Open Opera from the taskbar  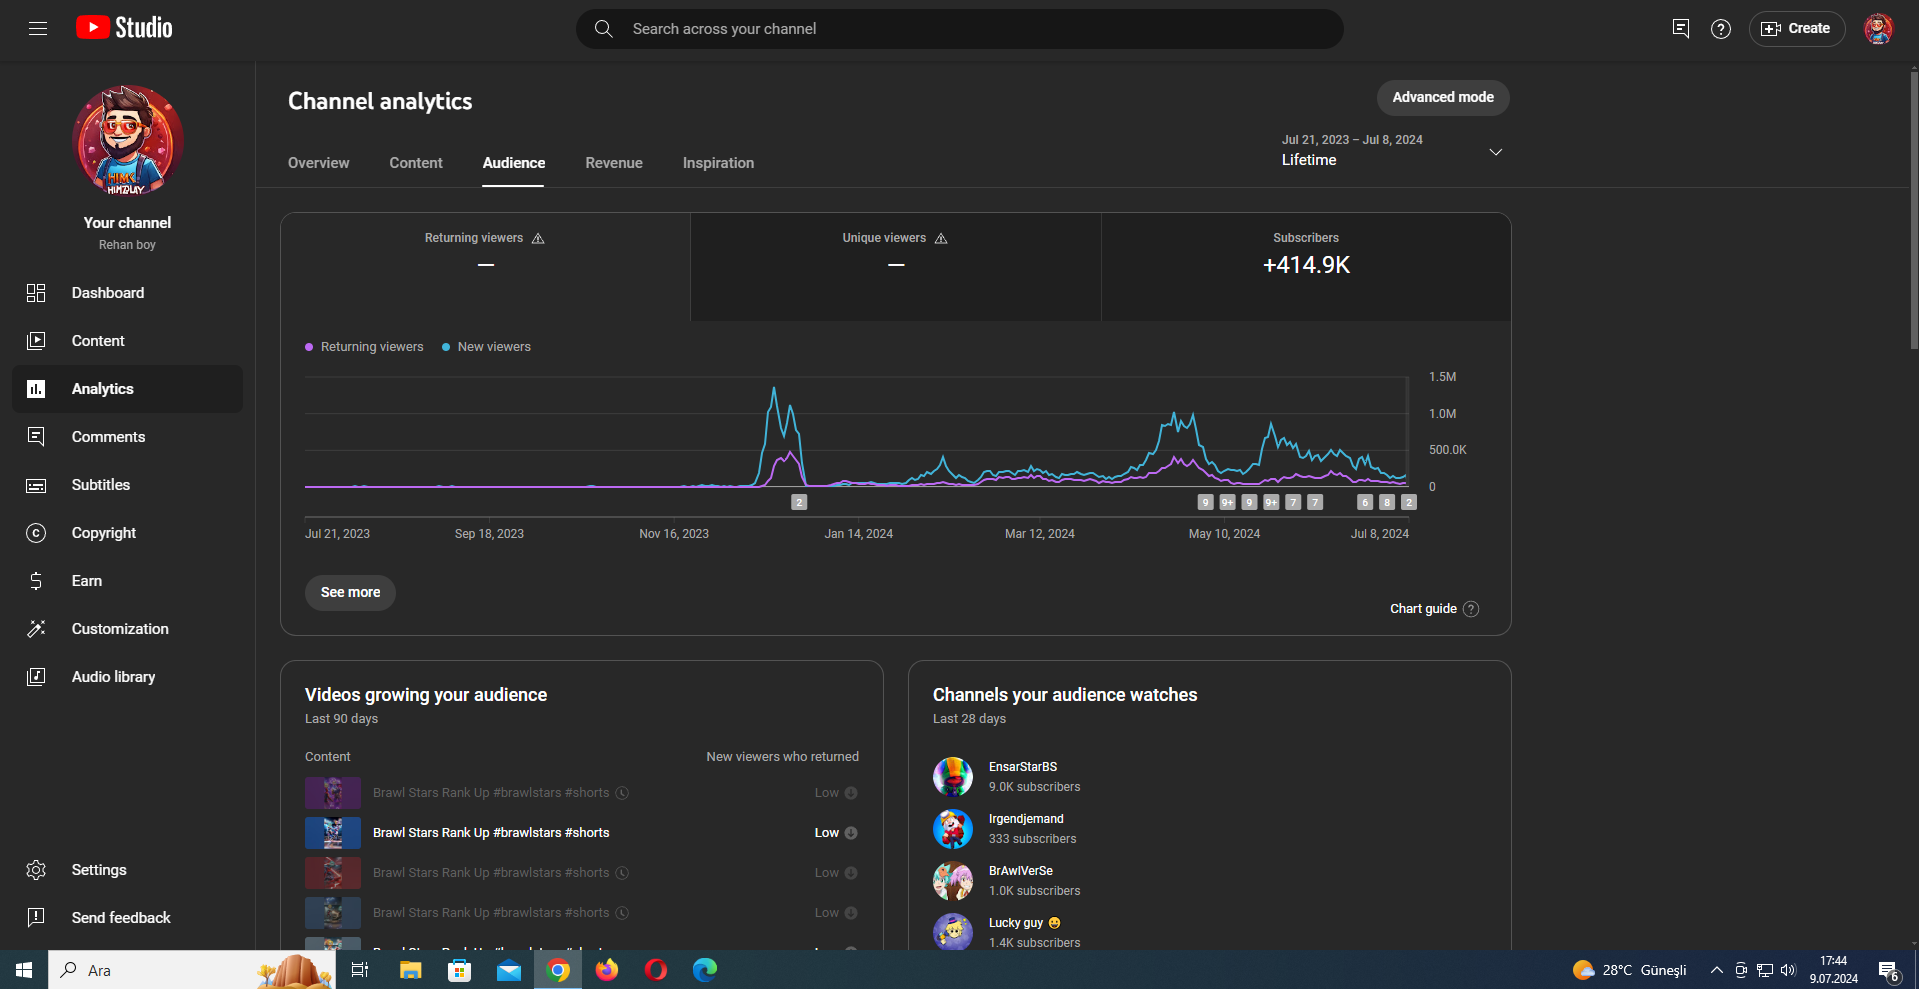tap(656, 970)
